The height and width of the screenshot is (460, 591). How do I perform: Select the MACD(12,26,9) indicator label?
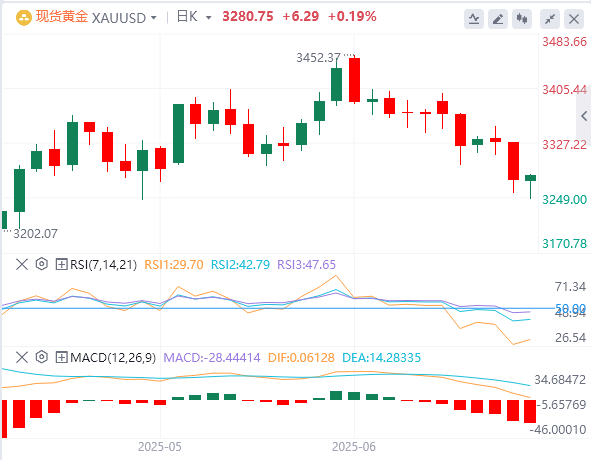click(113, 357)
